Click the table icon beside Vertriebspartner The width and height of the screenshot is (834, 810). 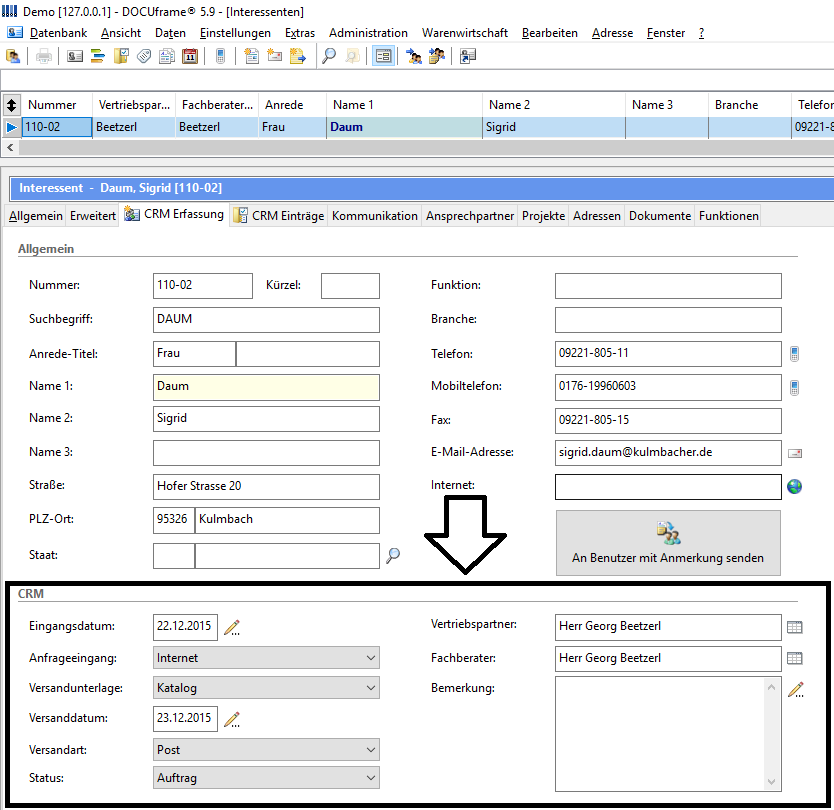pos(795,627)
